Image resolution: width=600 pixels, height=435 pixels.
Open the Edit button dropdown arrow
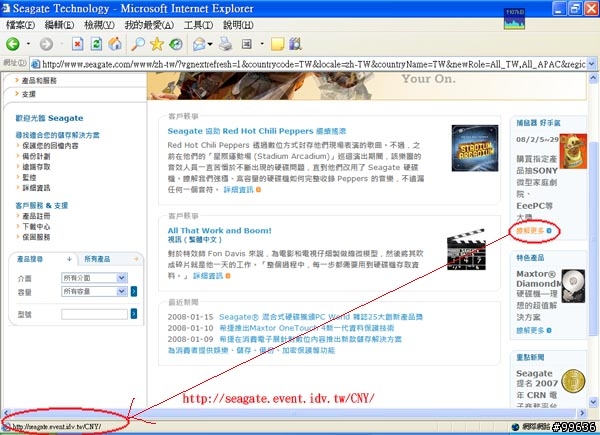[262, 44]
